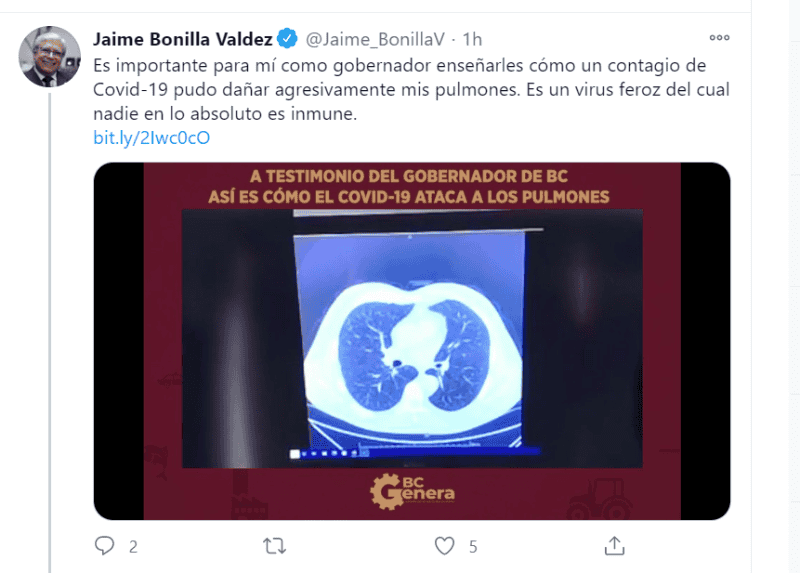Screen dimensions: 800x573
Task: Click the blue verified badge
Action: pyautogui.click(x=288, y=39)
